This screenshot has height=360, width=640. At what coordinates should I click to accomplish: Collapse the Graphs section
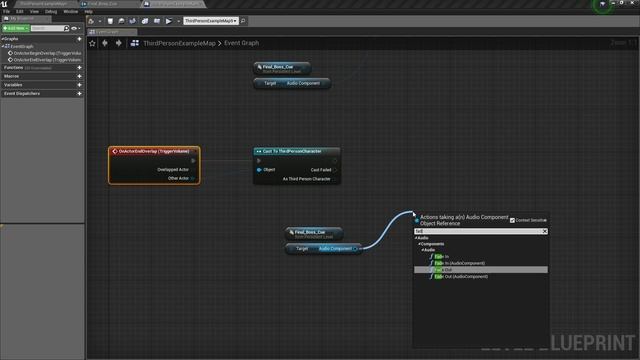2,39
